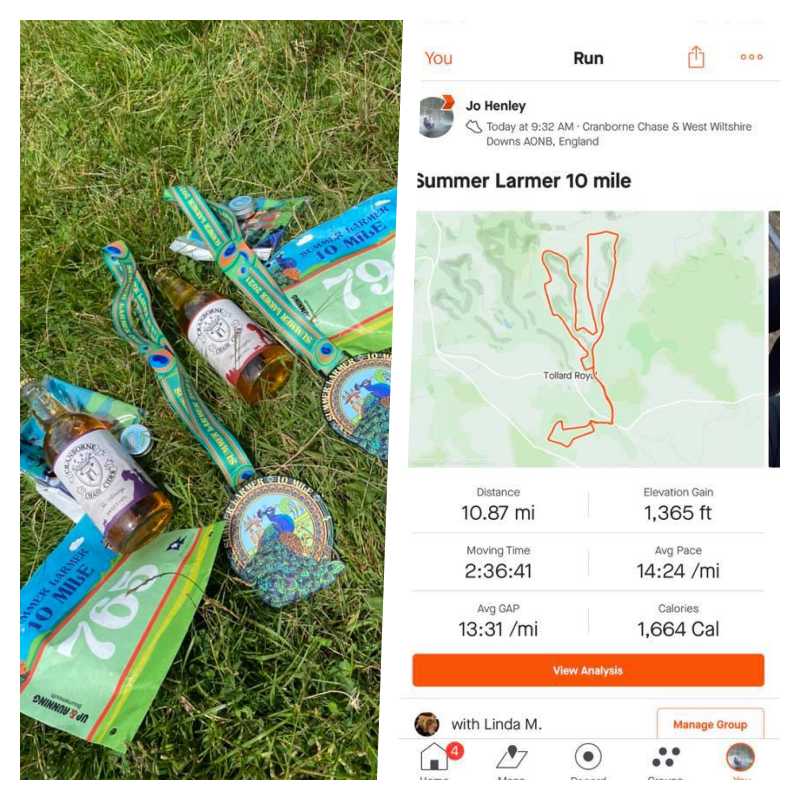The width and height of the screenshot is (800, 800).
Task: Click the Manage Group button
Action: pyautogui.click(x=710, y=723)
